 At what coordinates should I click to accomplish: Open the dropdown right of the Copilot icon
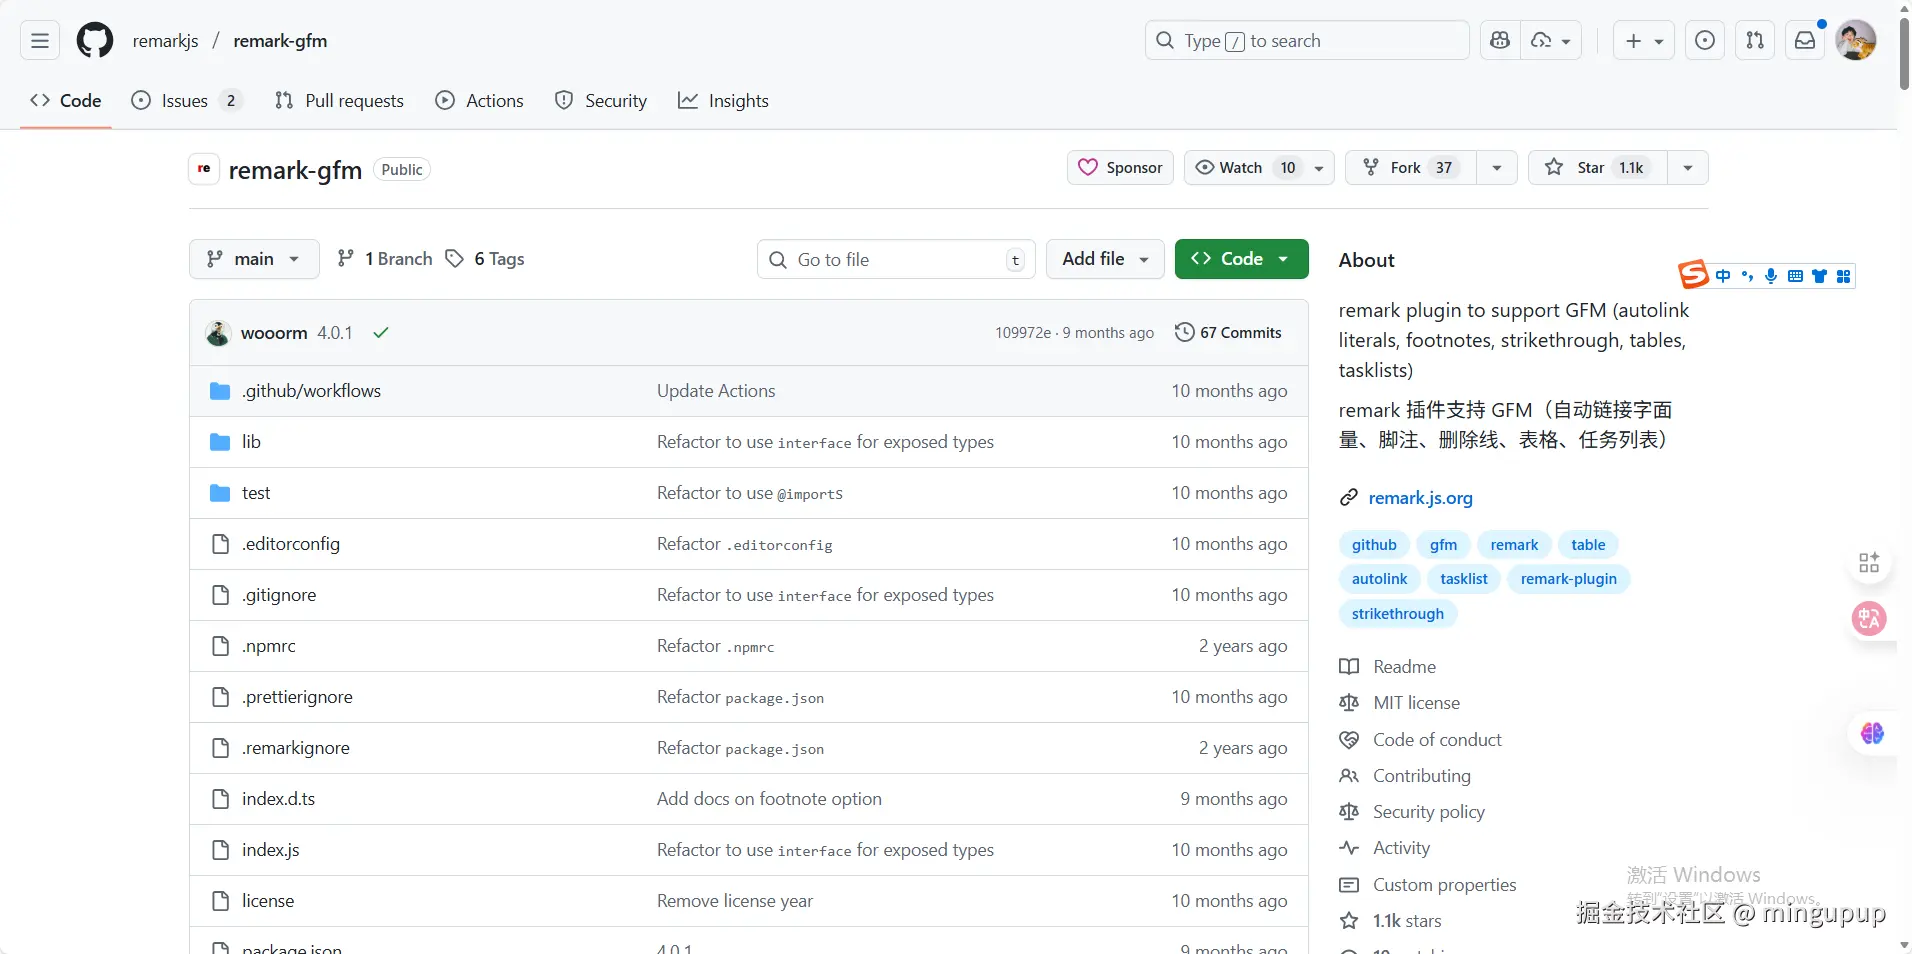coord(1551,41)
